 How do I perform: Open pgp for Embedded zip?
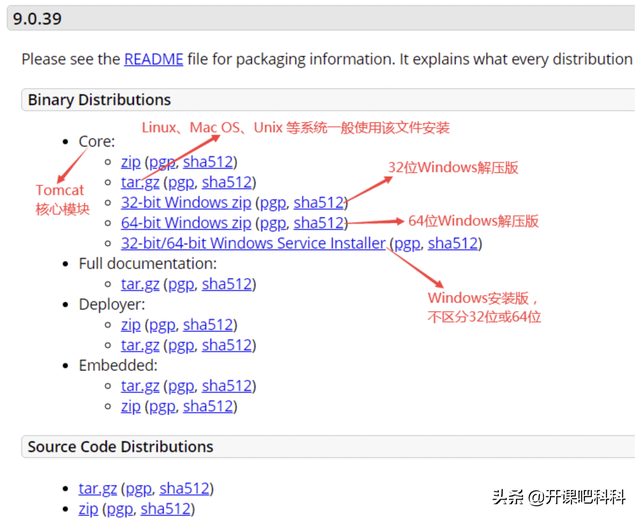[x=162, y=407]
